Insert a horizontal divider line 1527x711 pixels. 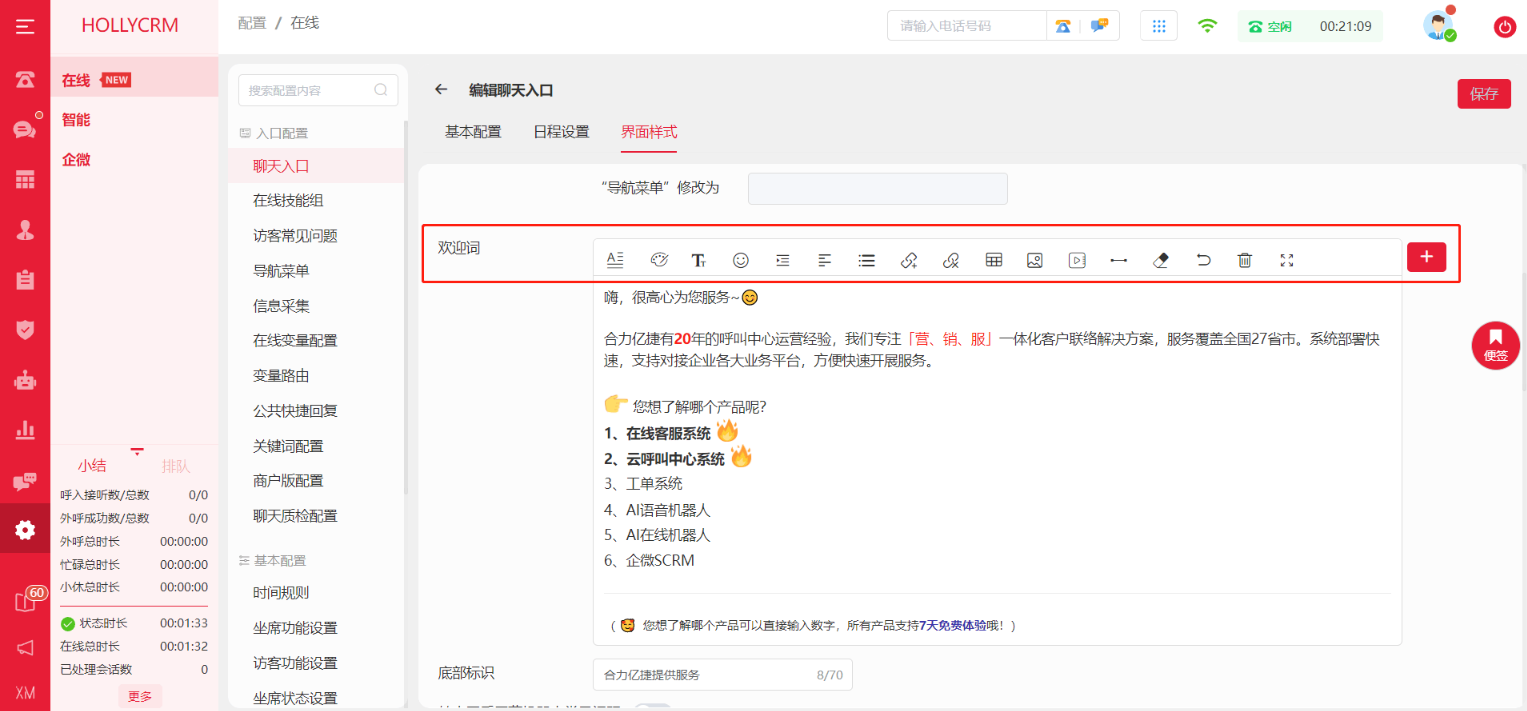pos(1119,260)
